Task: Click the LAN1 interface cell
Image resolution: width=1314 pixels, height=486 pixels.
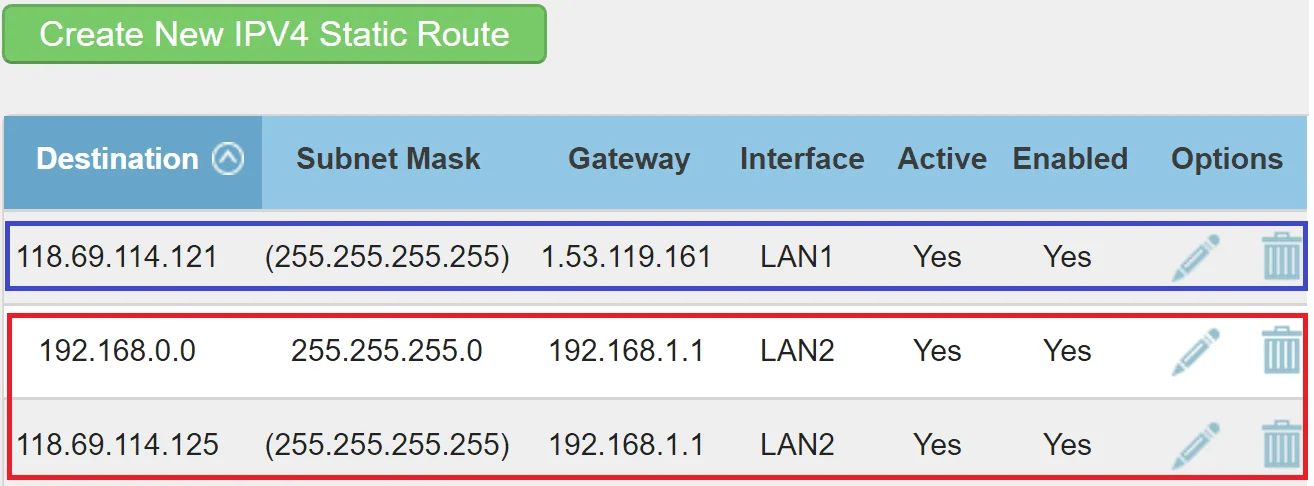Action: (797, 257)
